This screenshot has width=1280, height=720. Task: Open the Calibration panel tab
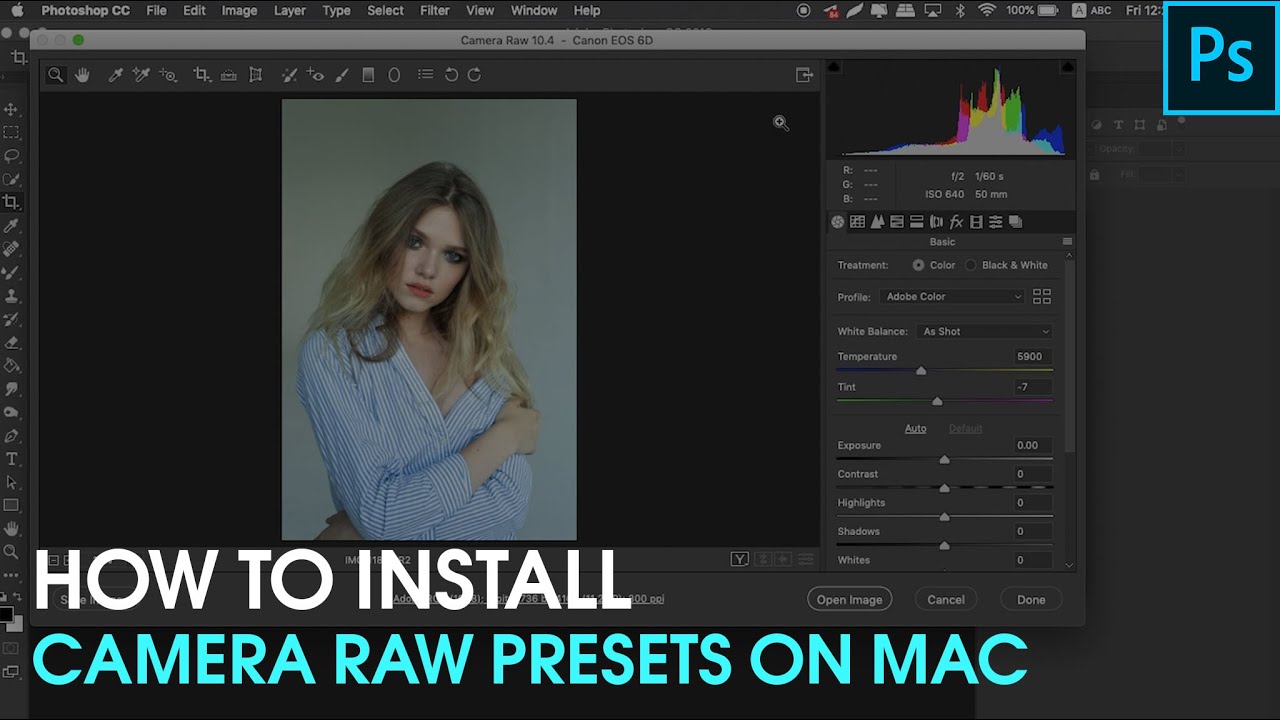click(976, 222)
